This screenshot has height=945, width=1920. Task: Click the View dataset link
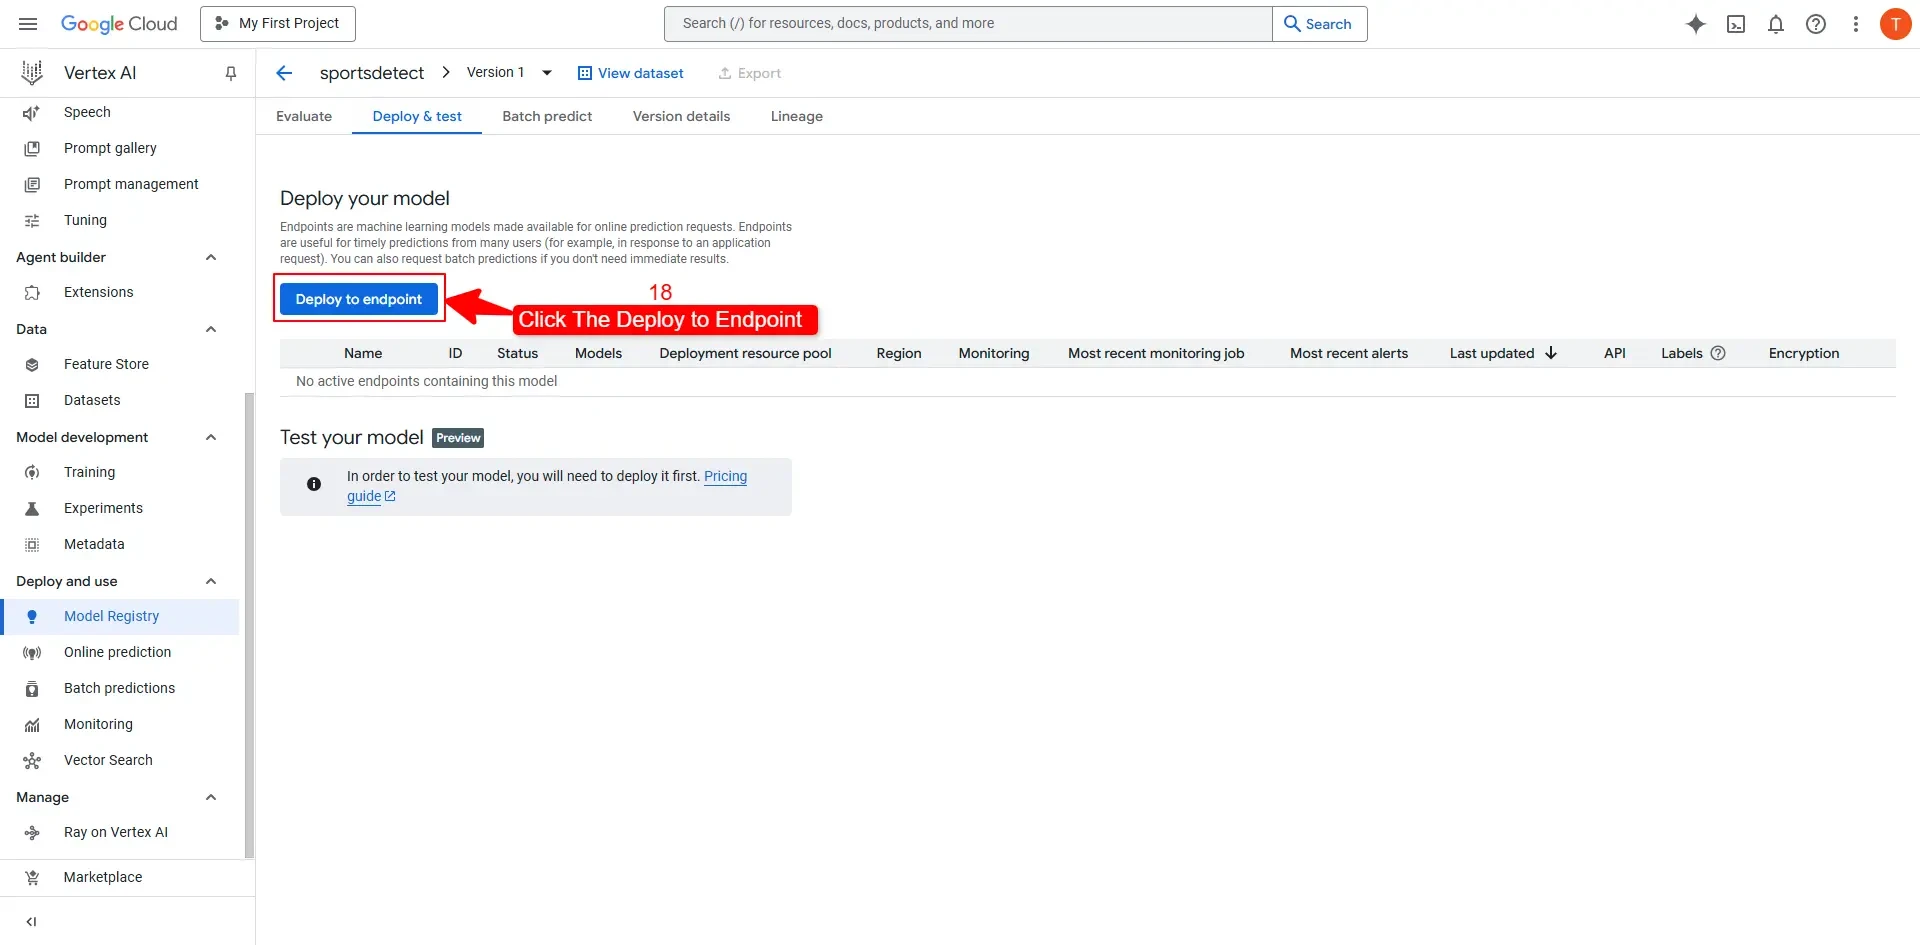pyautogui.click(x=631, y=73)
